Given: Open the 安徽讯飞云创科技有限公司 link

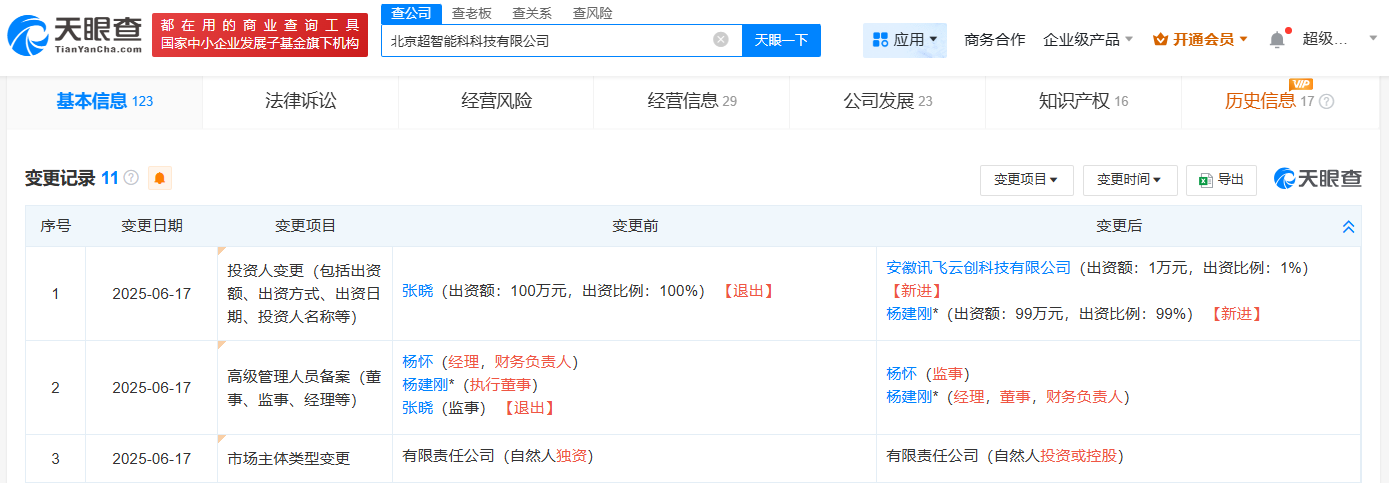Looking at the screenshot, I should coord(978,268).
